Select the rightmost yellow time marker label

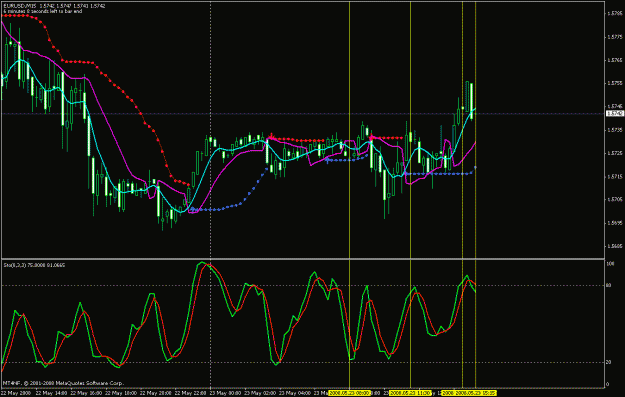pyautogui.click(x=476, y=393)
